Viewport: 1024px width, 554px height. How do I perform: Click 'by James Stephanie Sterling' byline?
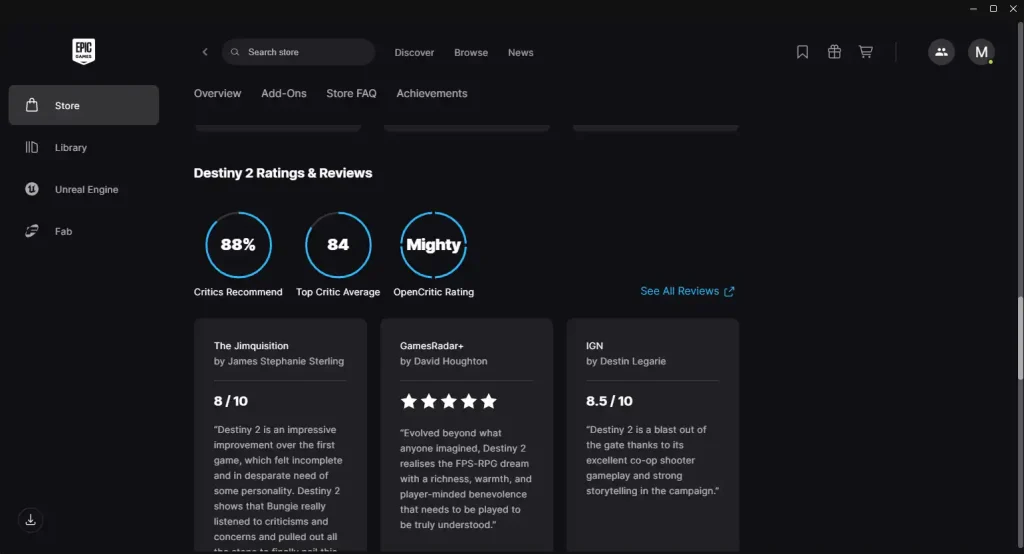click(x=279, y=361)
